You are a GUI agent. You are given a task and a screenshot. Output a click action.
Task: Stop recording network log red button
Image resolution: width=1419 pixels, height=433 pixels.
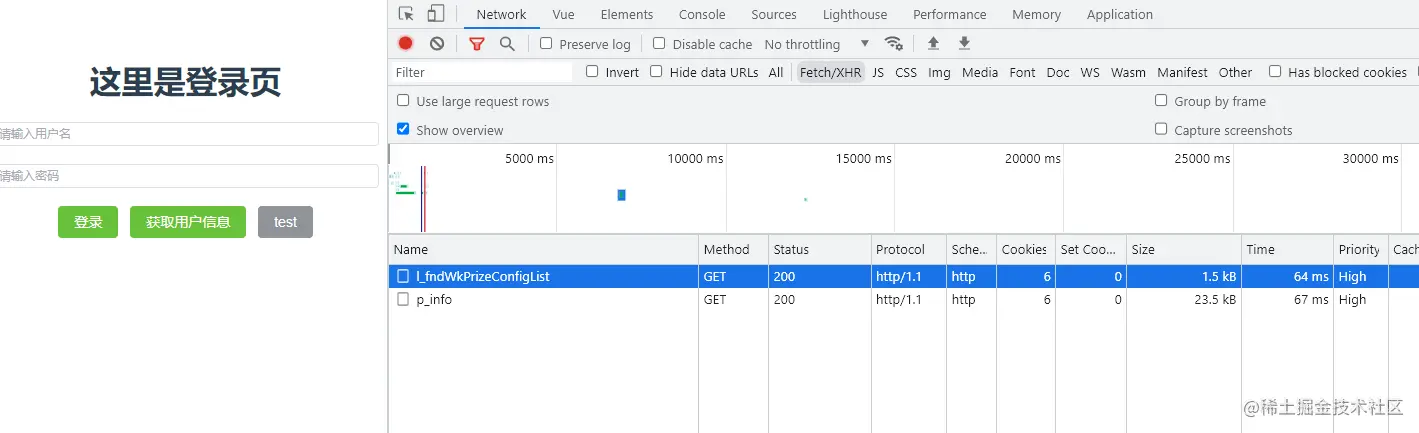[x=405, y=43]
